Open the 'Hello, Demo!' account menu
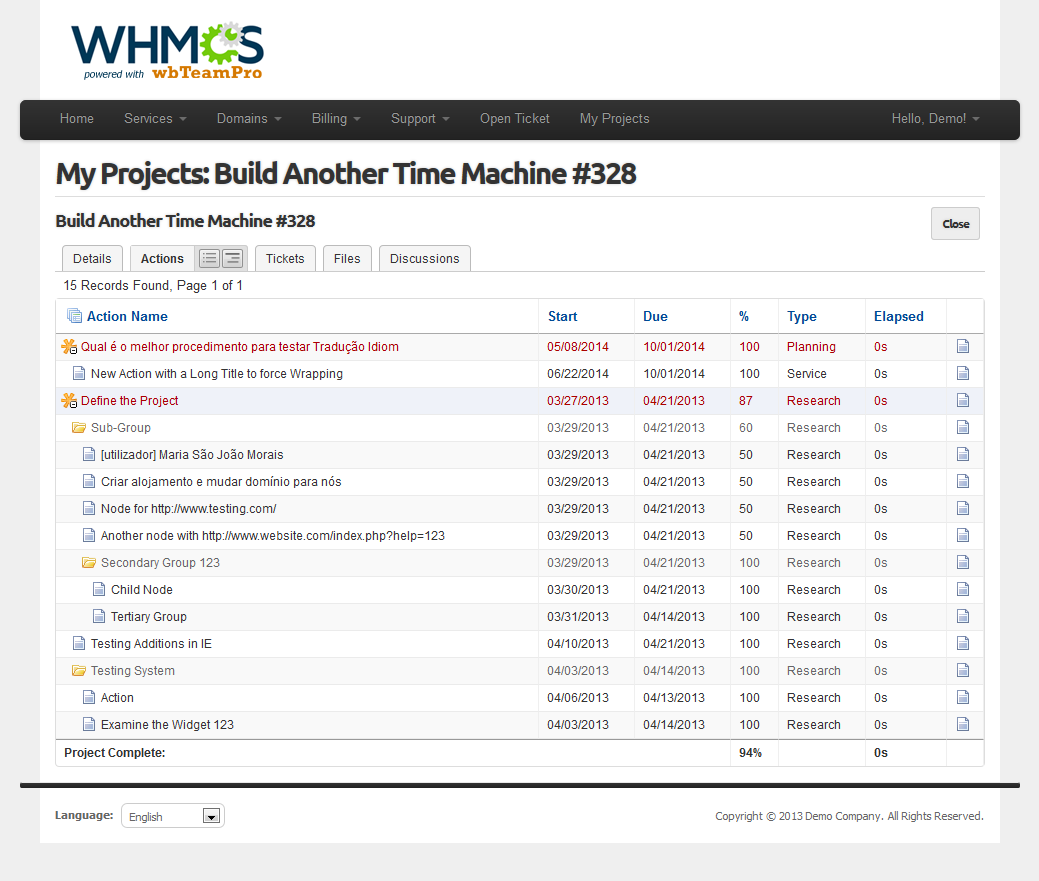 click(935, 119)
